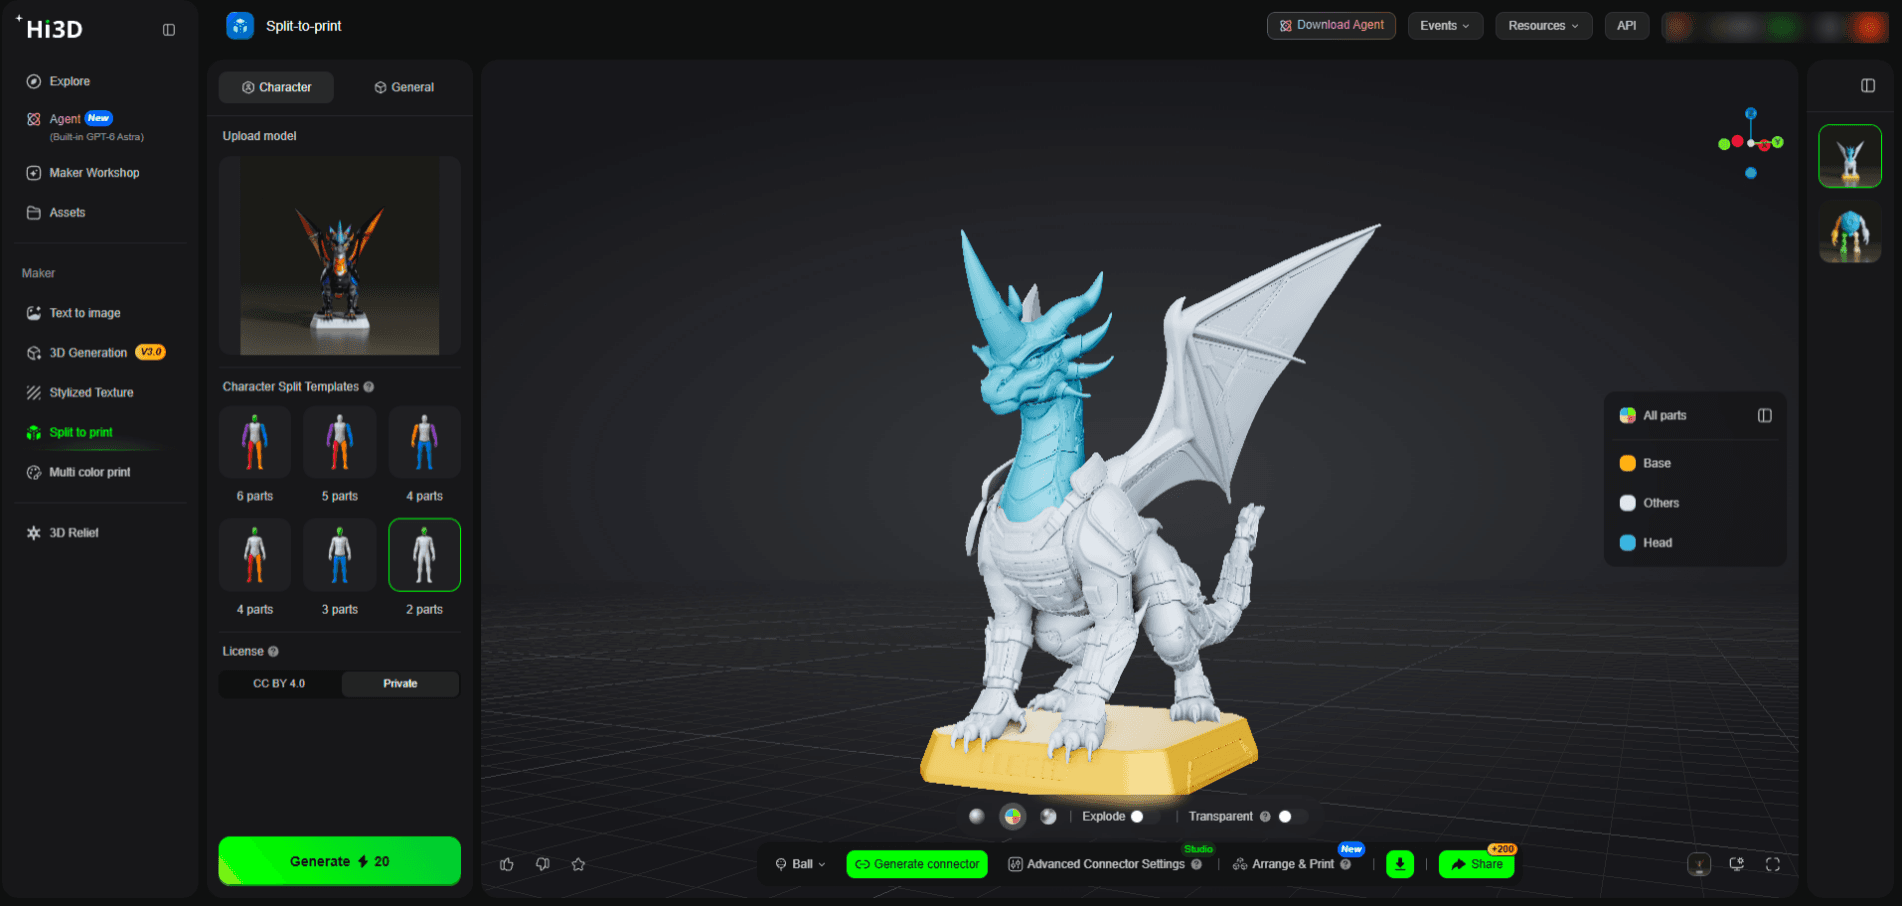Screen dimensions: 1902x906
Task: Open Arrange & Print
Action: 1292,864
